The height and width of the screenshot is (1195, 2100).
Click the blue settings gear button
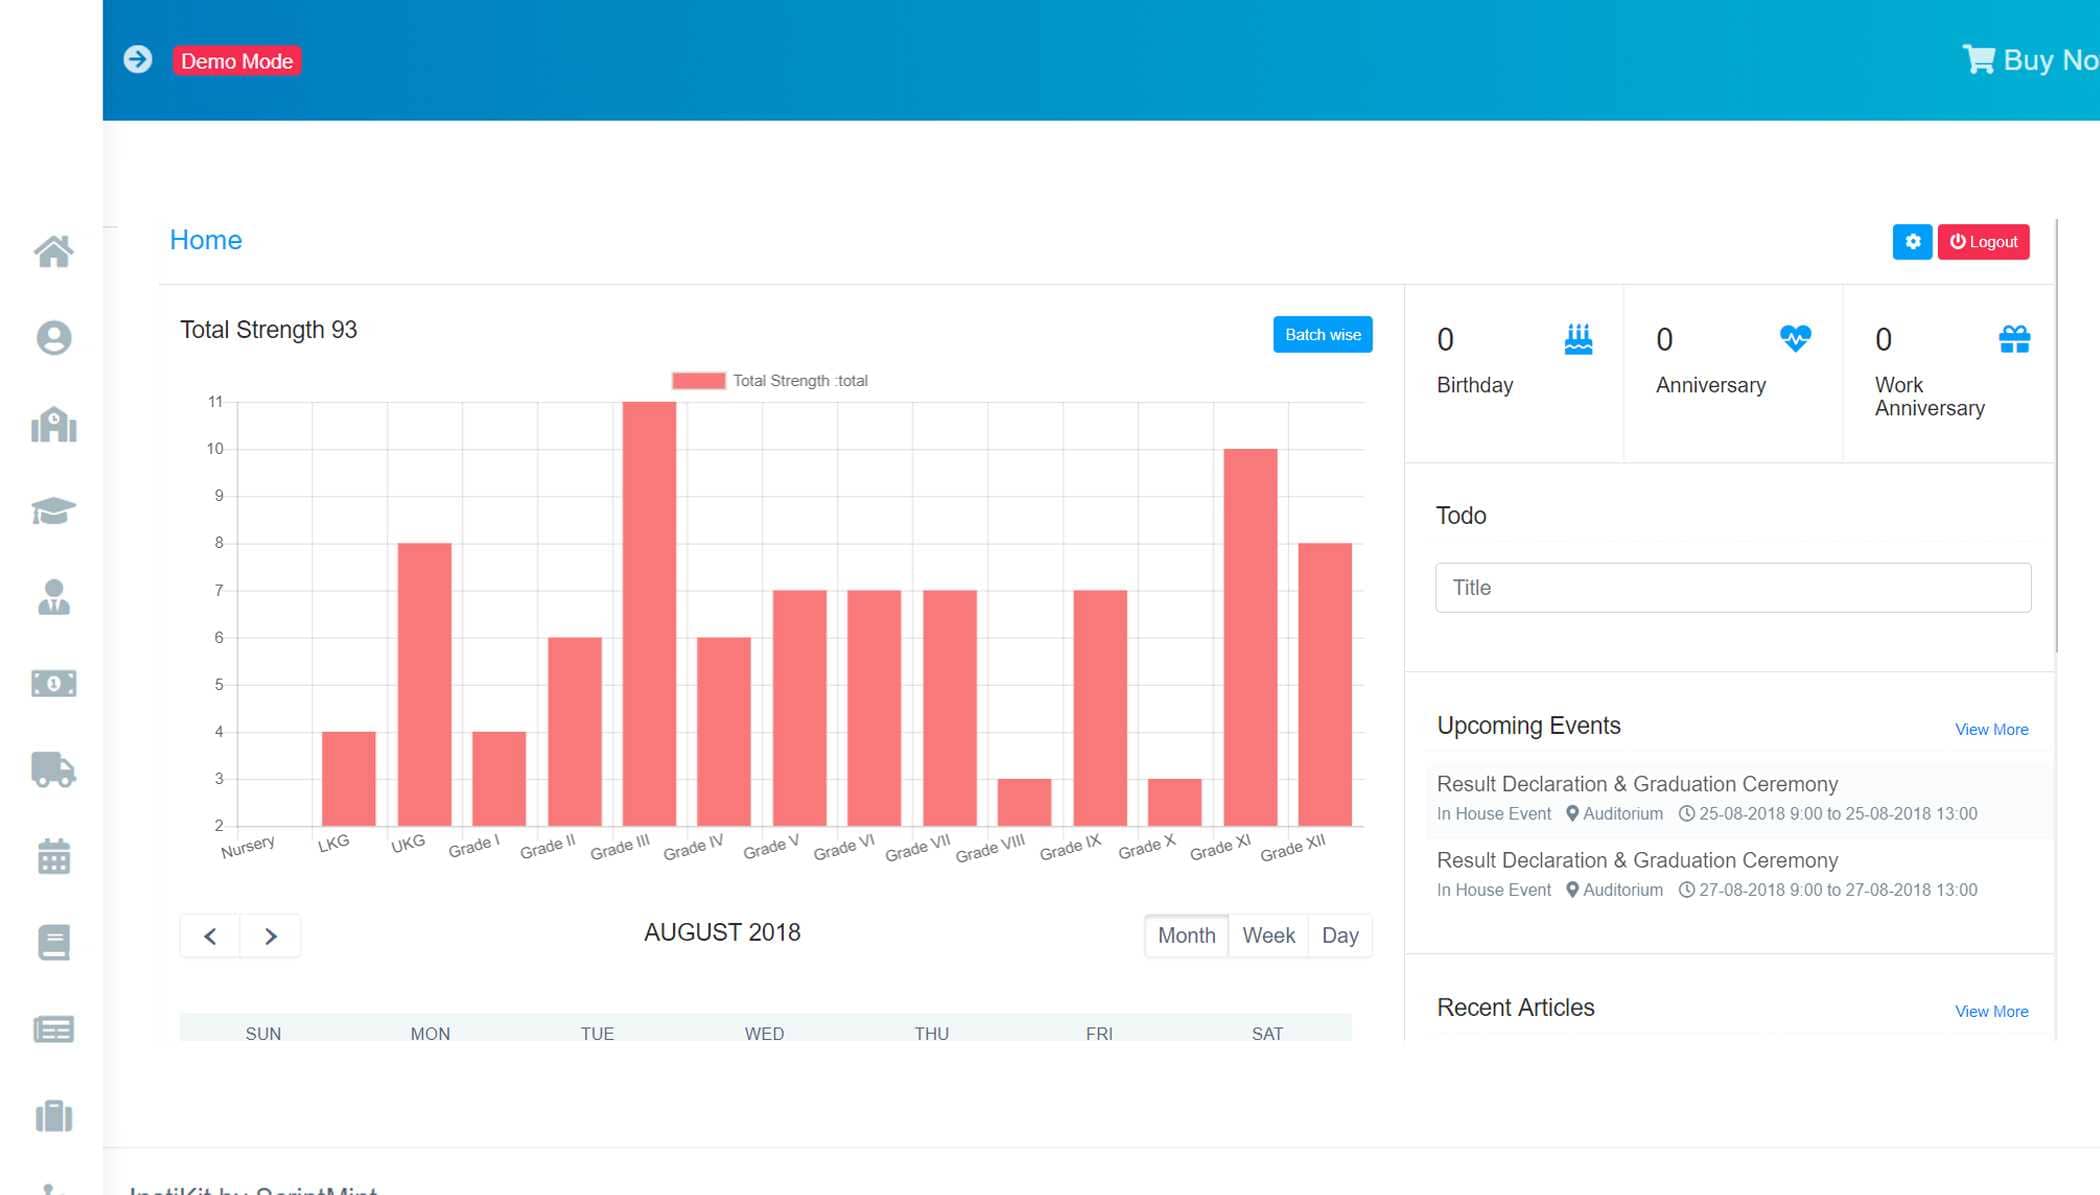tap(1912, 242)
